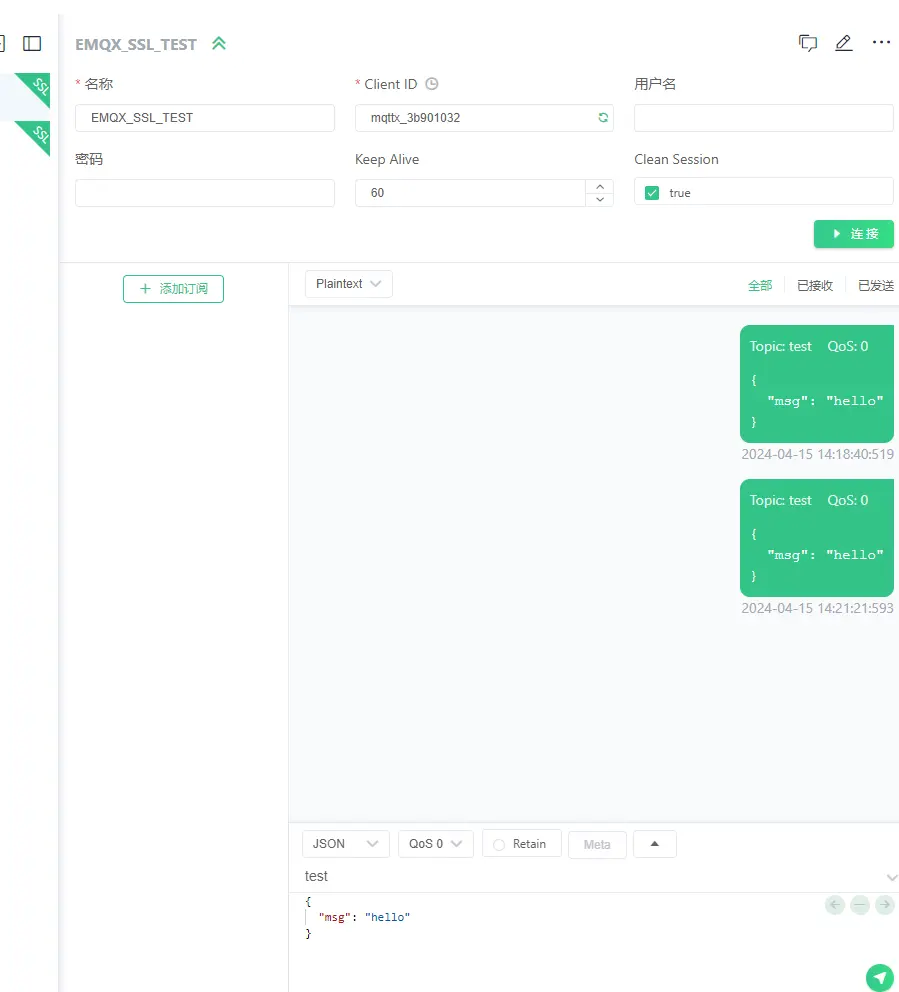899x992 pixels.
Task: Select the first SSL connection in sidebar
Action: [x=25, y=97]
